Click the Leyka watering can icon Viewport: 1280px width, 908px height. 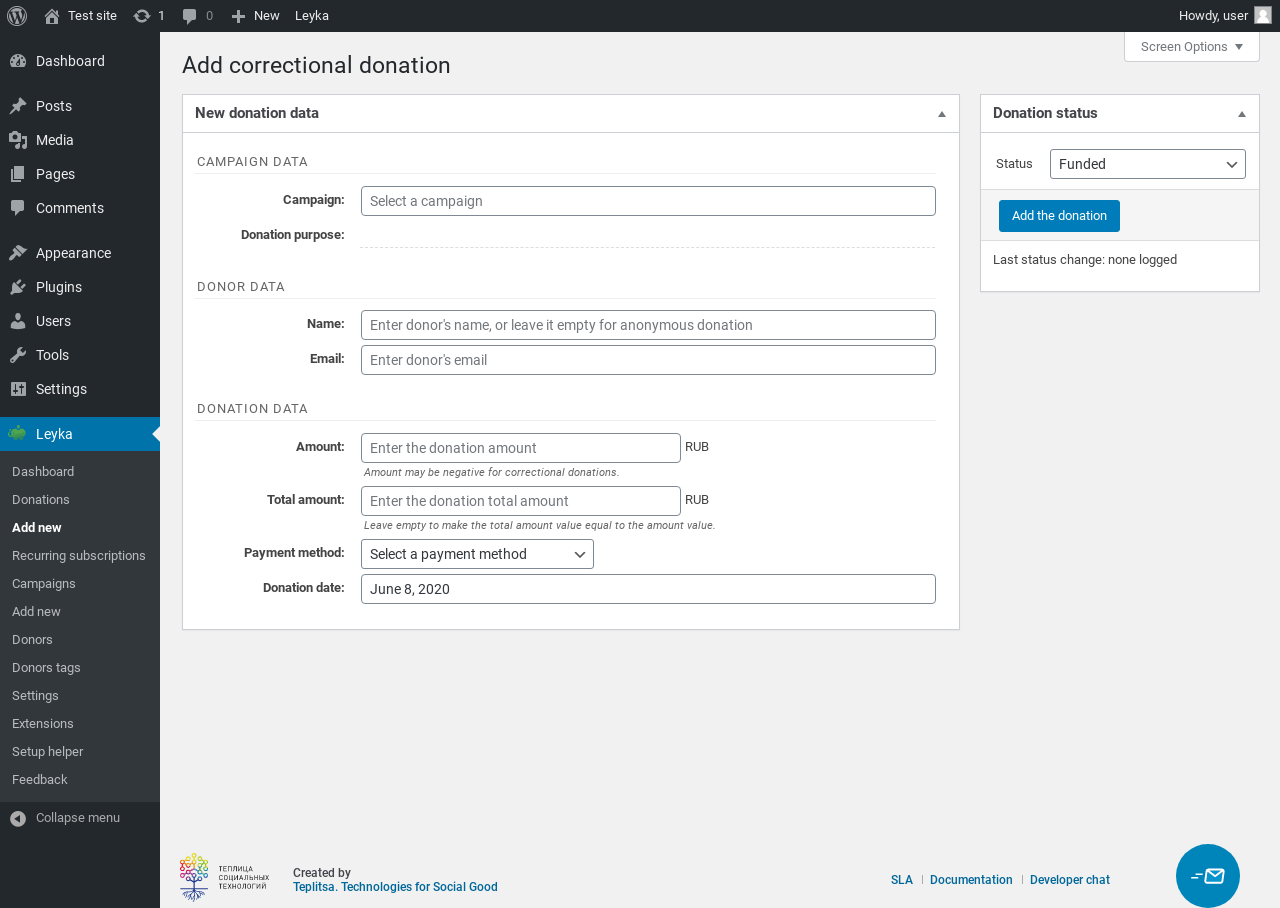pyautogui.click(x=17, y=434)
